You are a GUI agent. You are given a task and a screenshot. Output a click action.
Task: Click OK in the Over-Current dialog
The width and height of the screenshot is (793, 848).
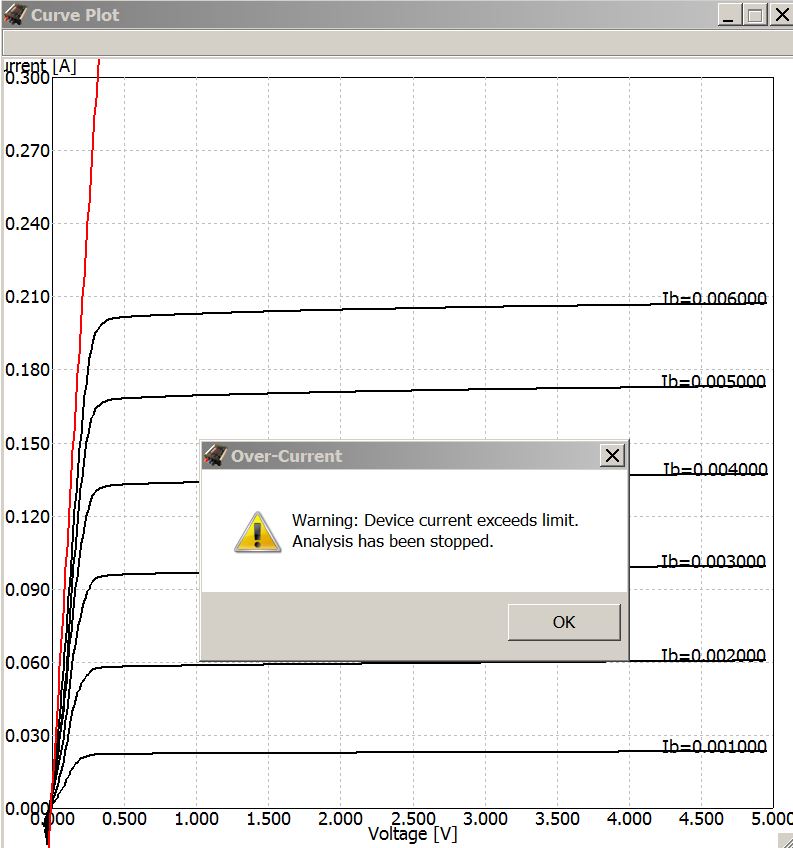pos(563,622)
